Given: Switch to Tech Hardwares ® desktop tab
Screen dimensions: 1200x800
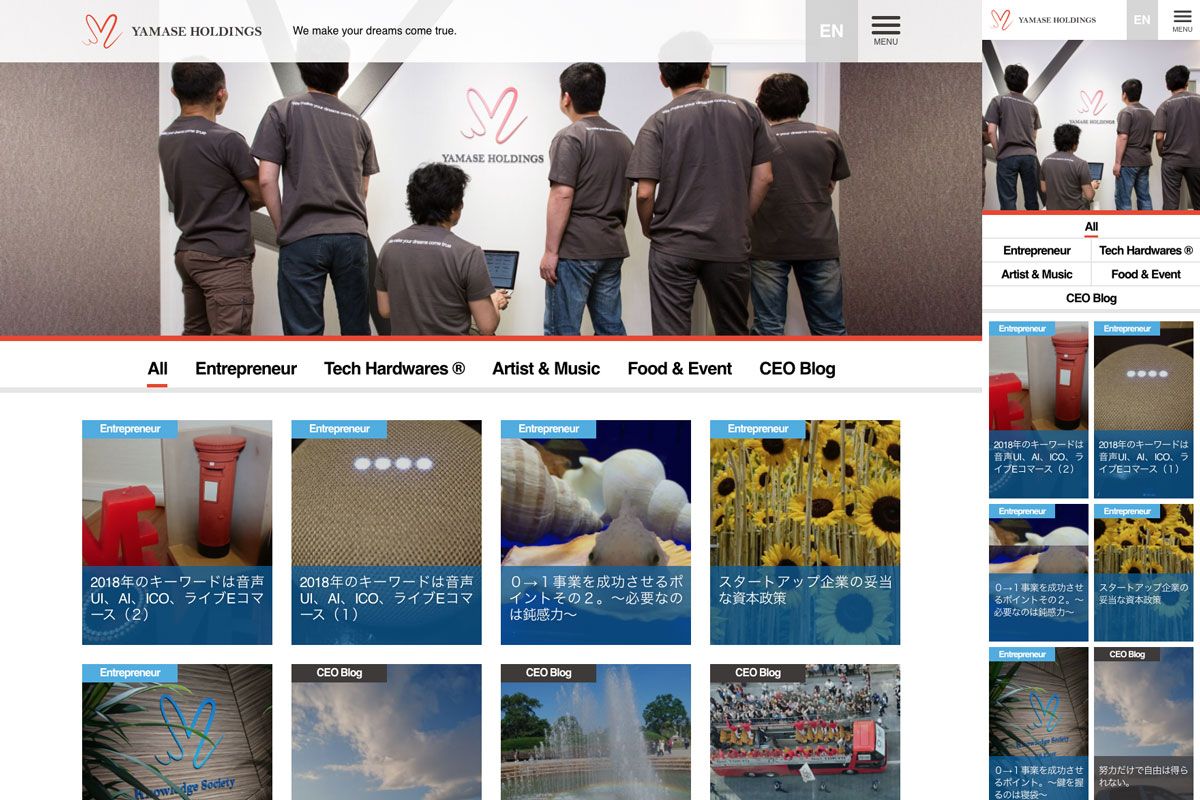Looking at the screenshot, I should (x=394, y=369).
